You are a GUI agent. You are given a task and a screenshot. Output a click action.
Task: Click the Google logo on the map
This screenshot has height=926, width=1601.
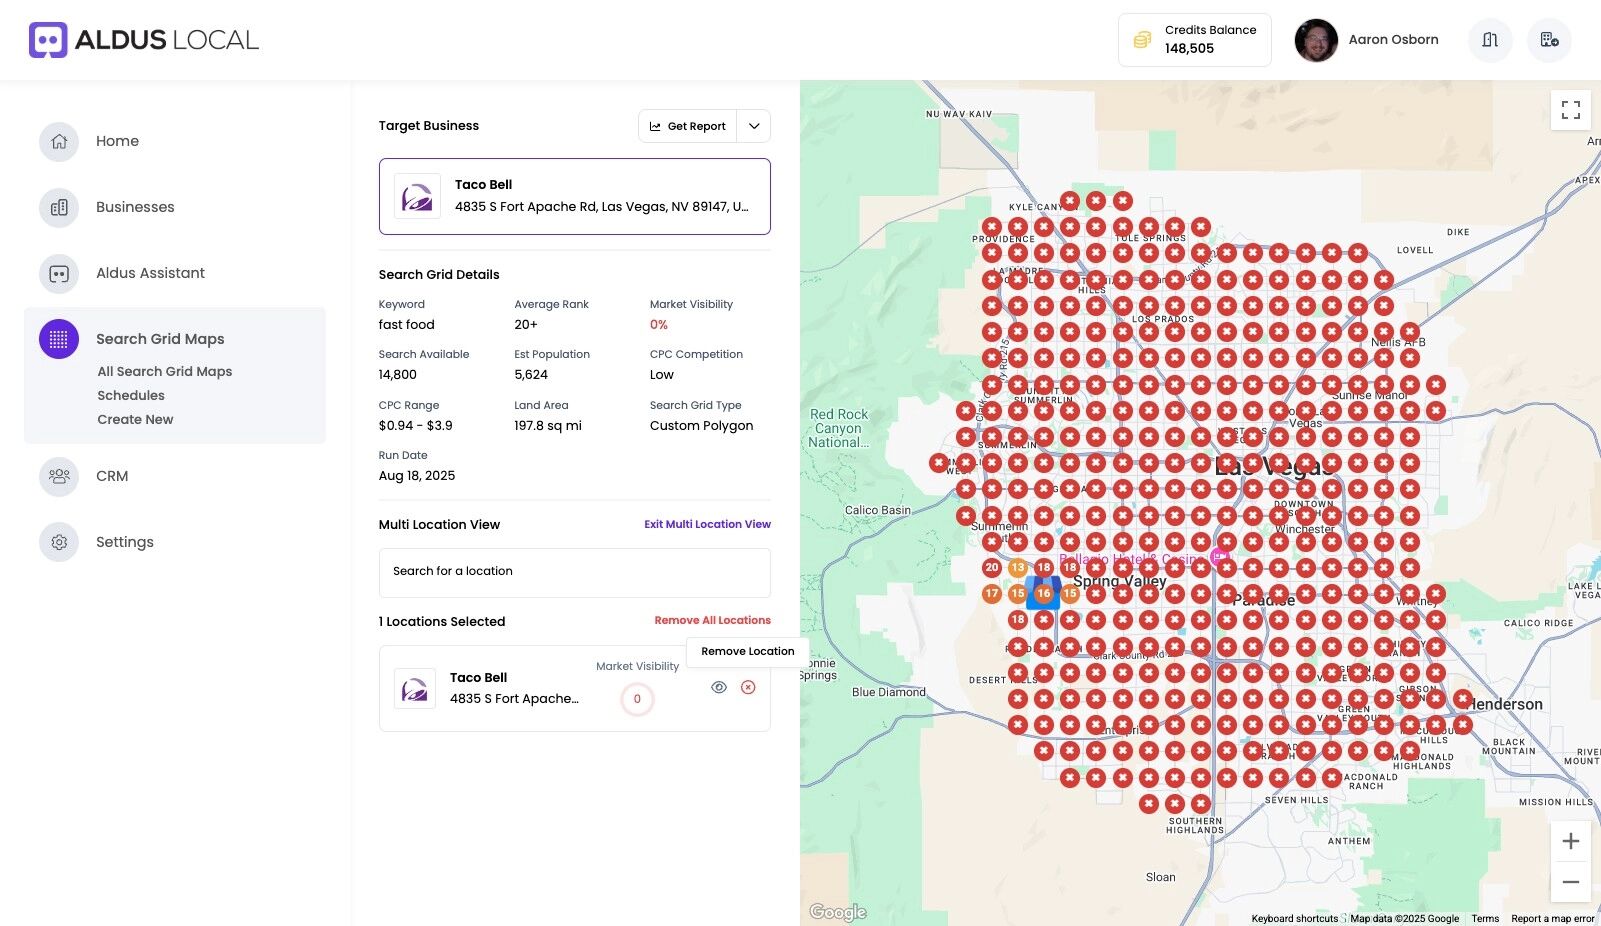click(x=838, y=912)
